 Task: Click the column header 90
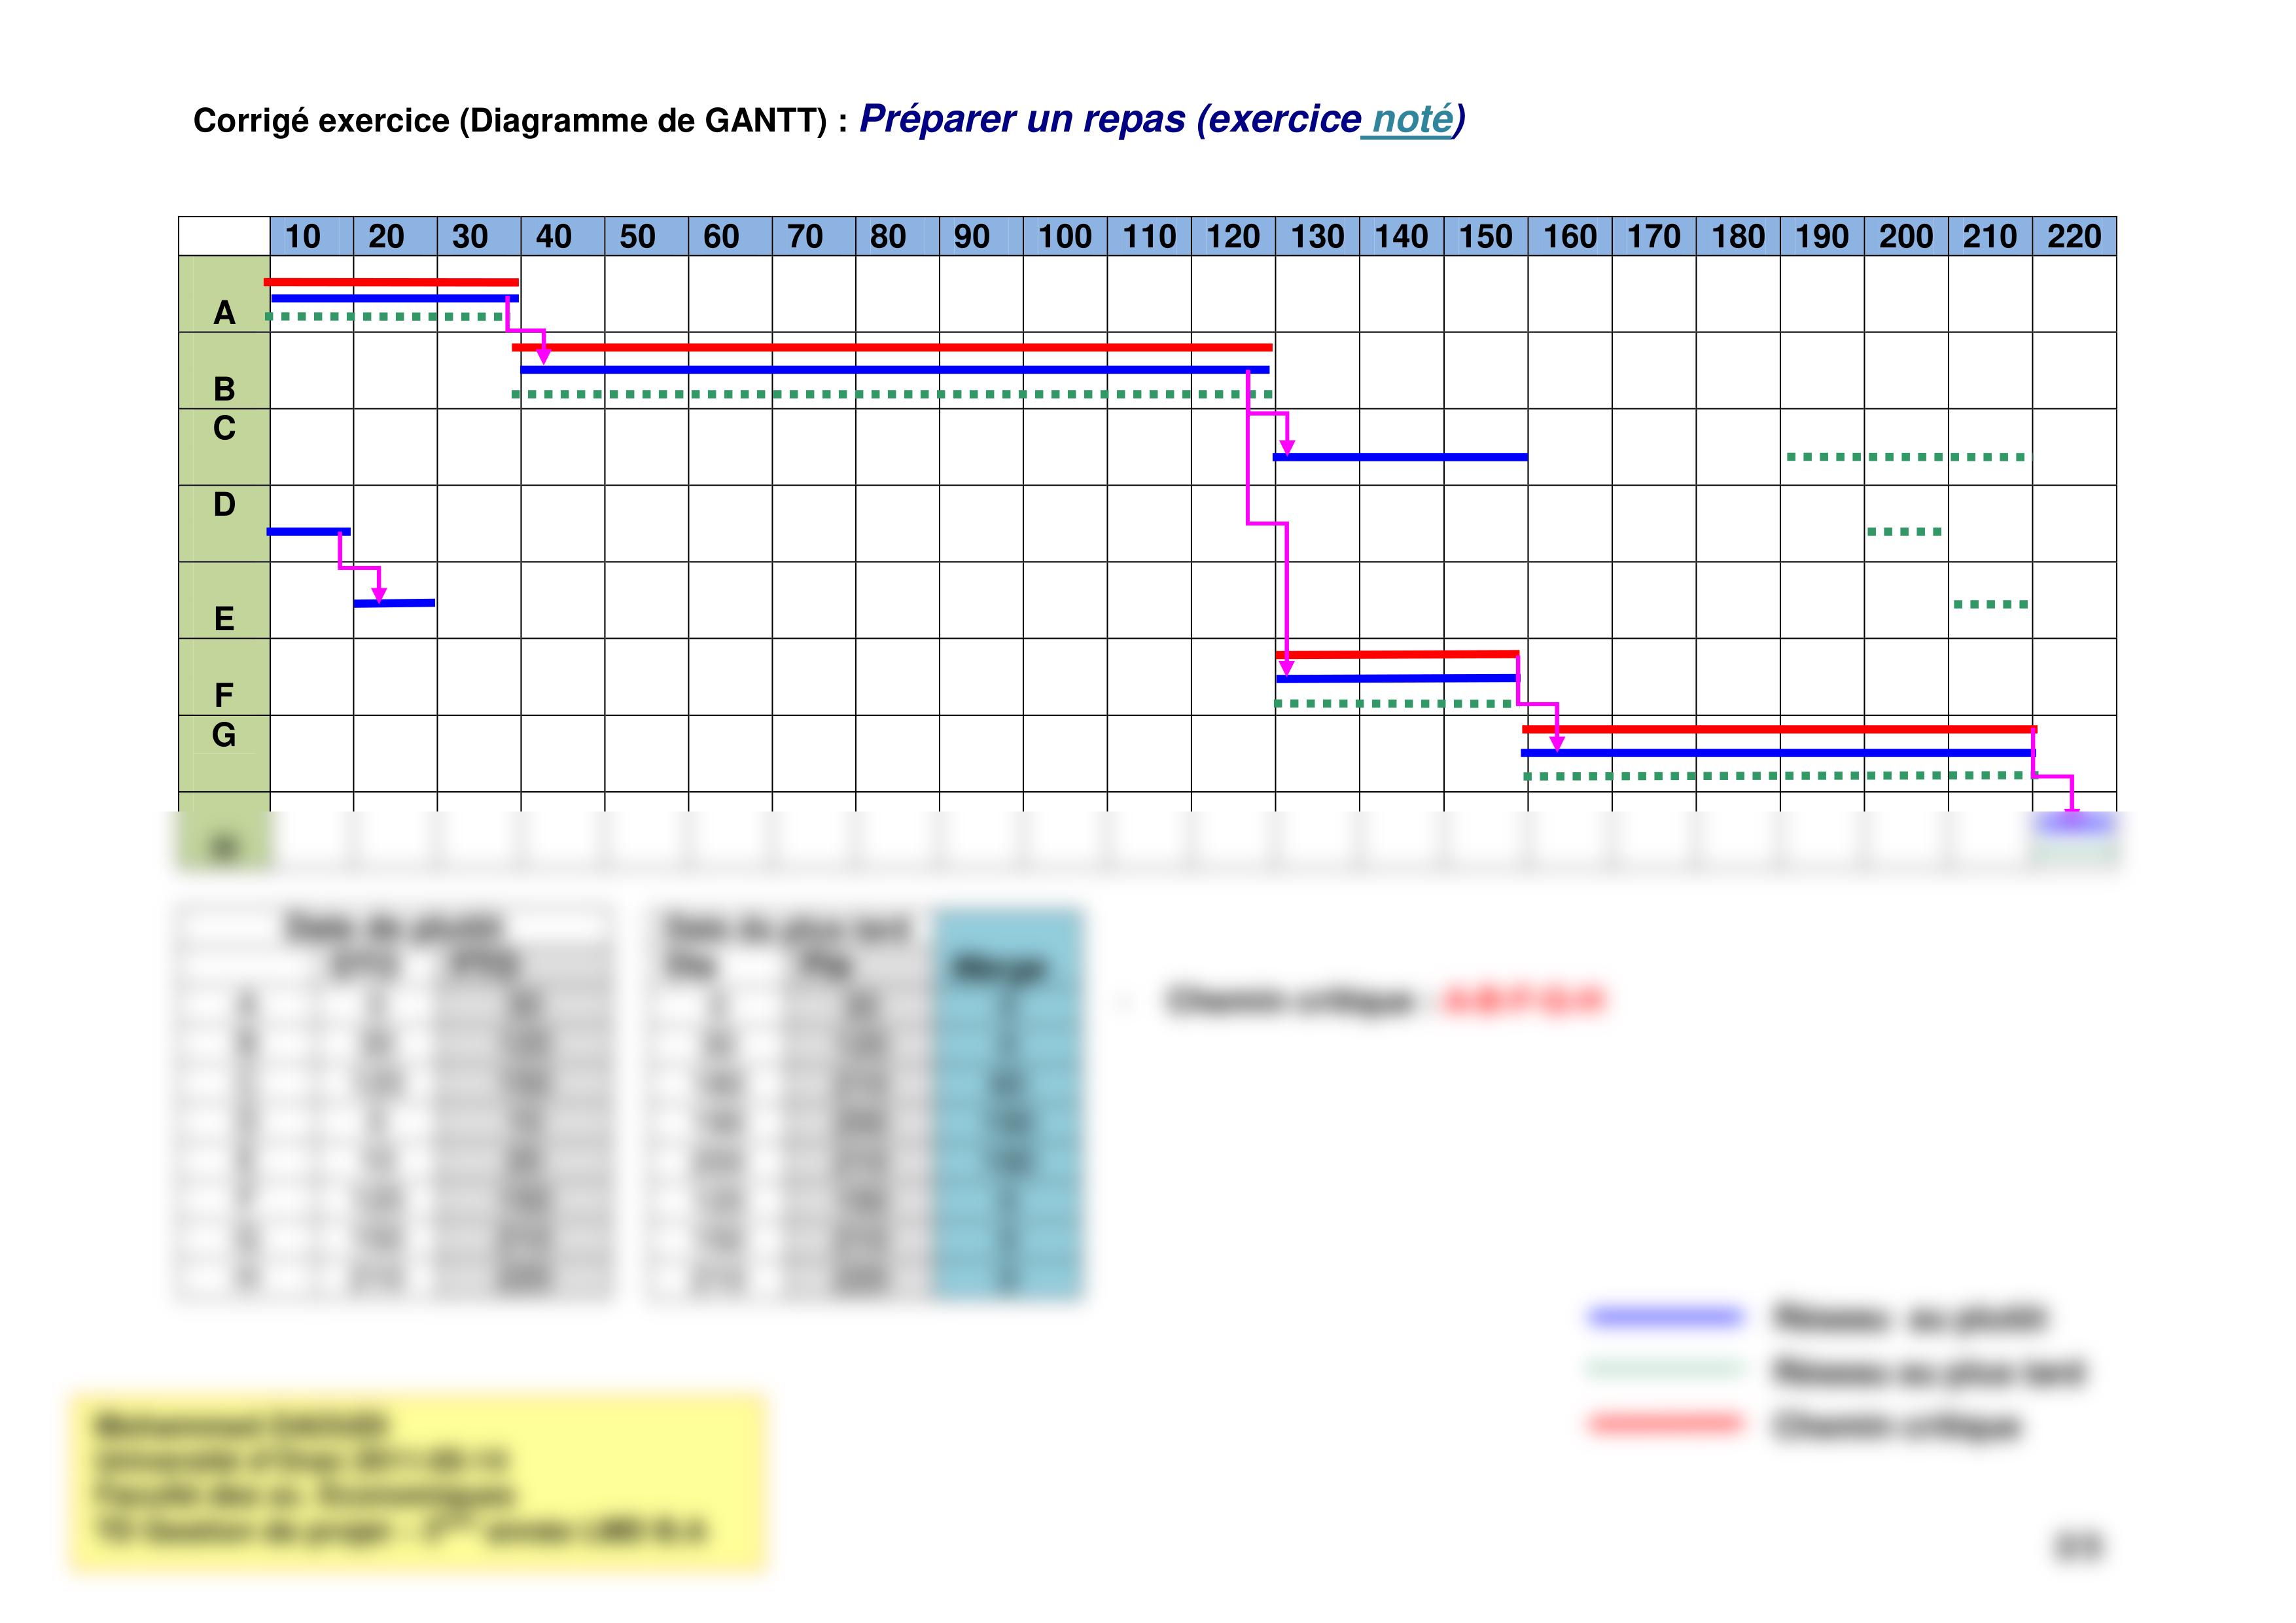point(982,237)
